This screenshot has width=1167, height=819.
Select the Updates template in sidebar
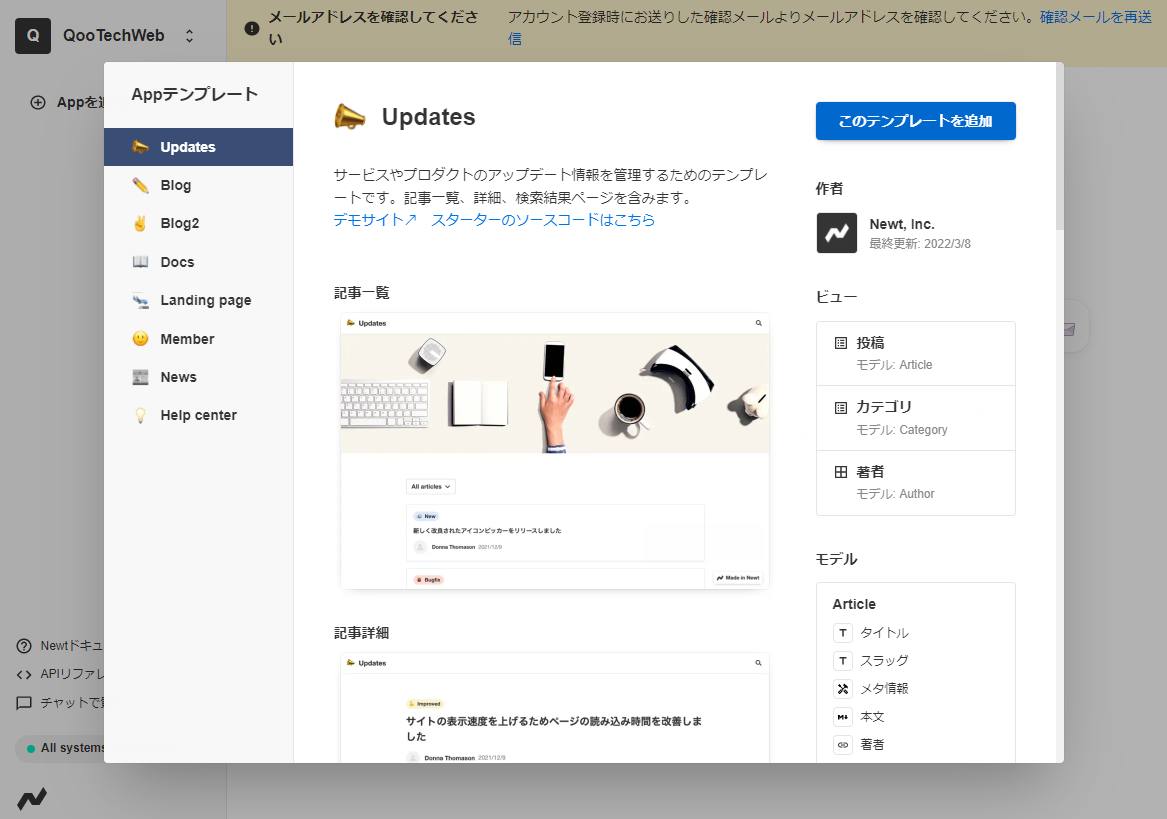(198, 147)
